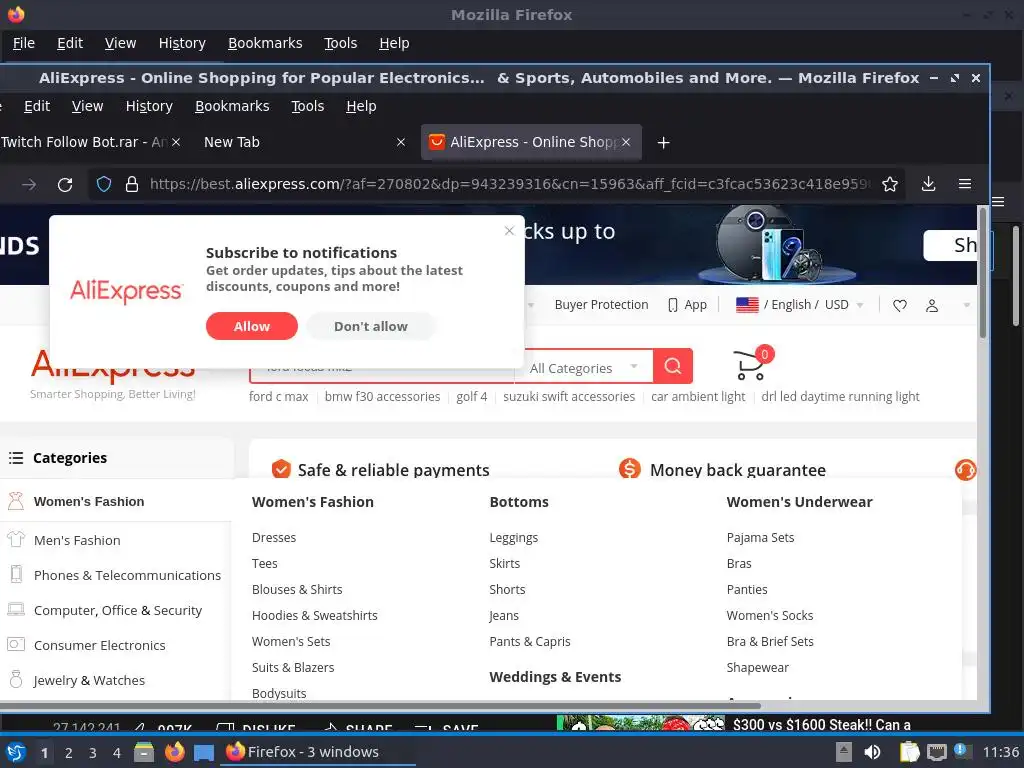Screen dimensions: 1024x768
Task: Click the Don't allow button
Action: tap(370, 326)
